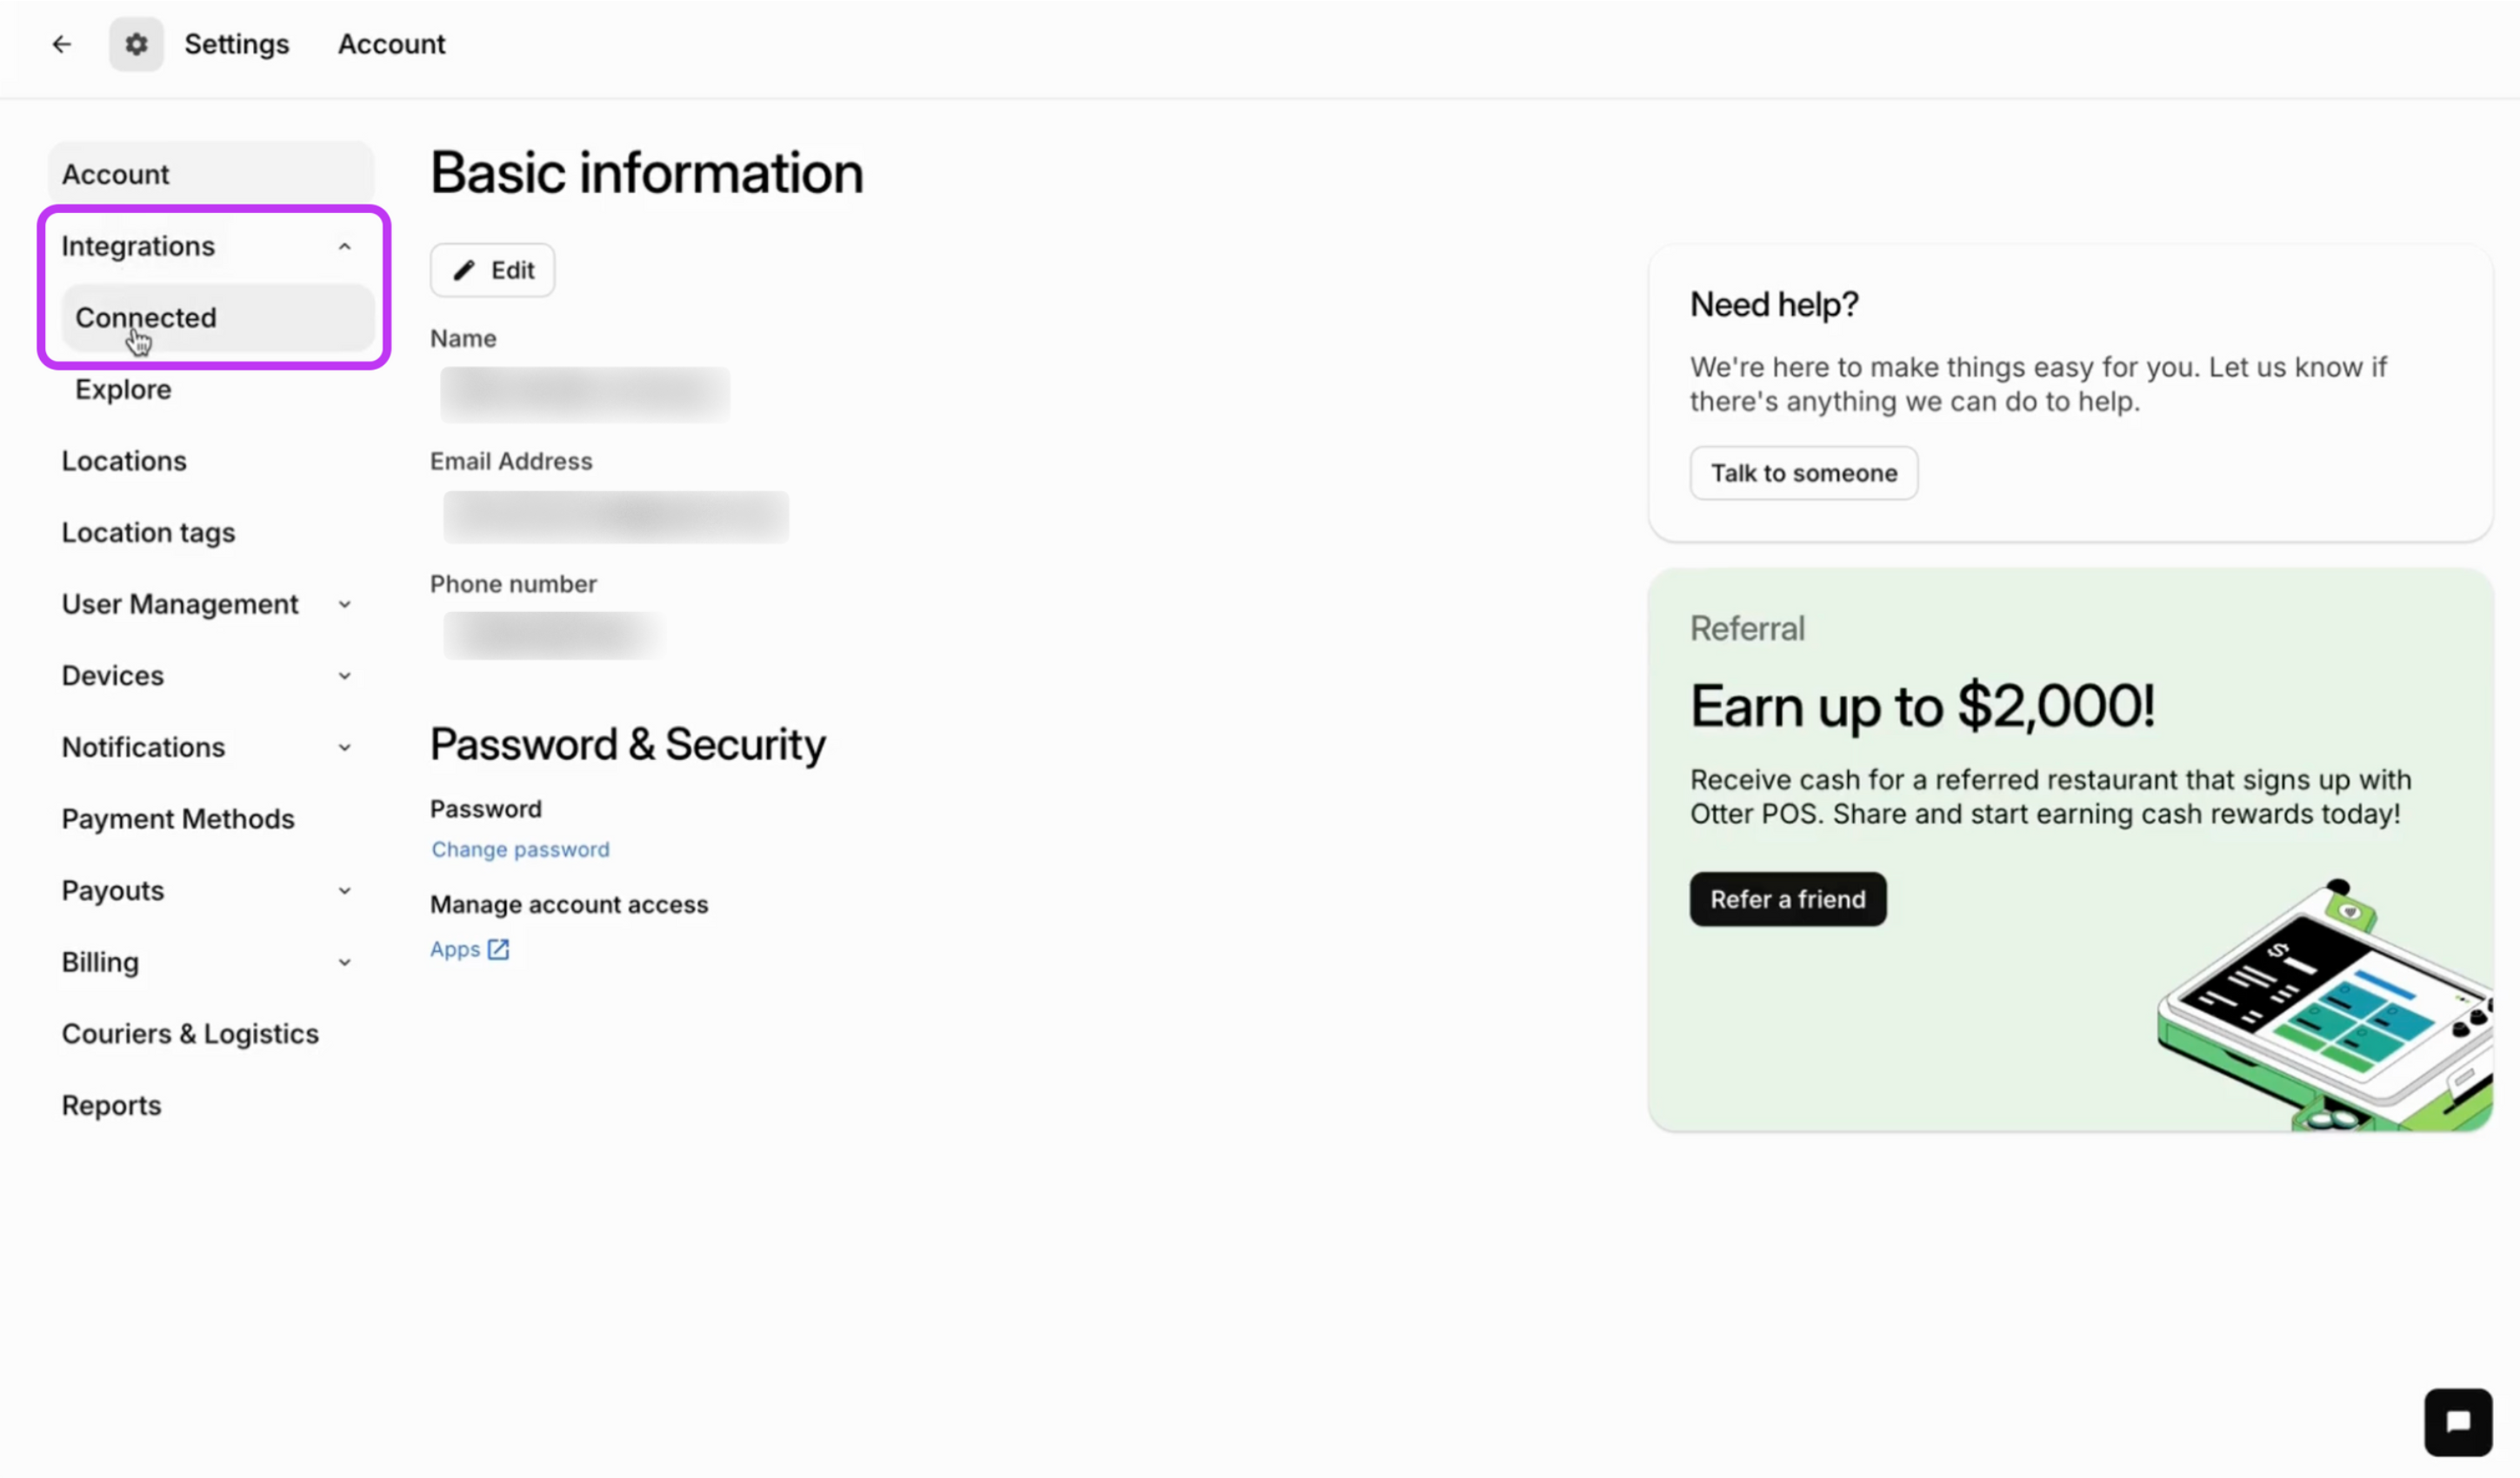The width and height of the screenshot is (2520, 1478).
Task: Click the Talk to someone button
Action: click(x=1803, y=472)
